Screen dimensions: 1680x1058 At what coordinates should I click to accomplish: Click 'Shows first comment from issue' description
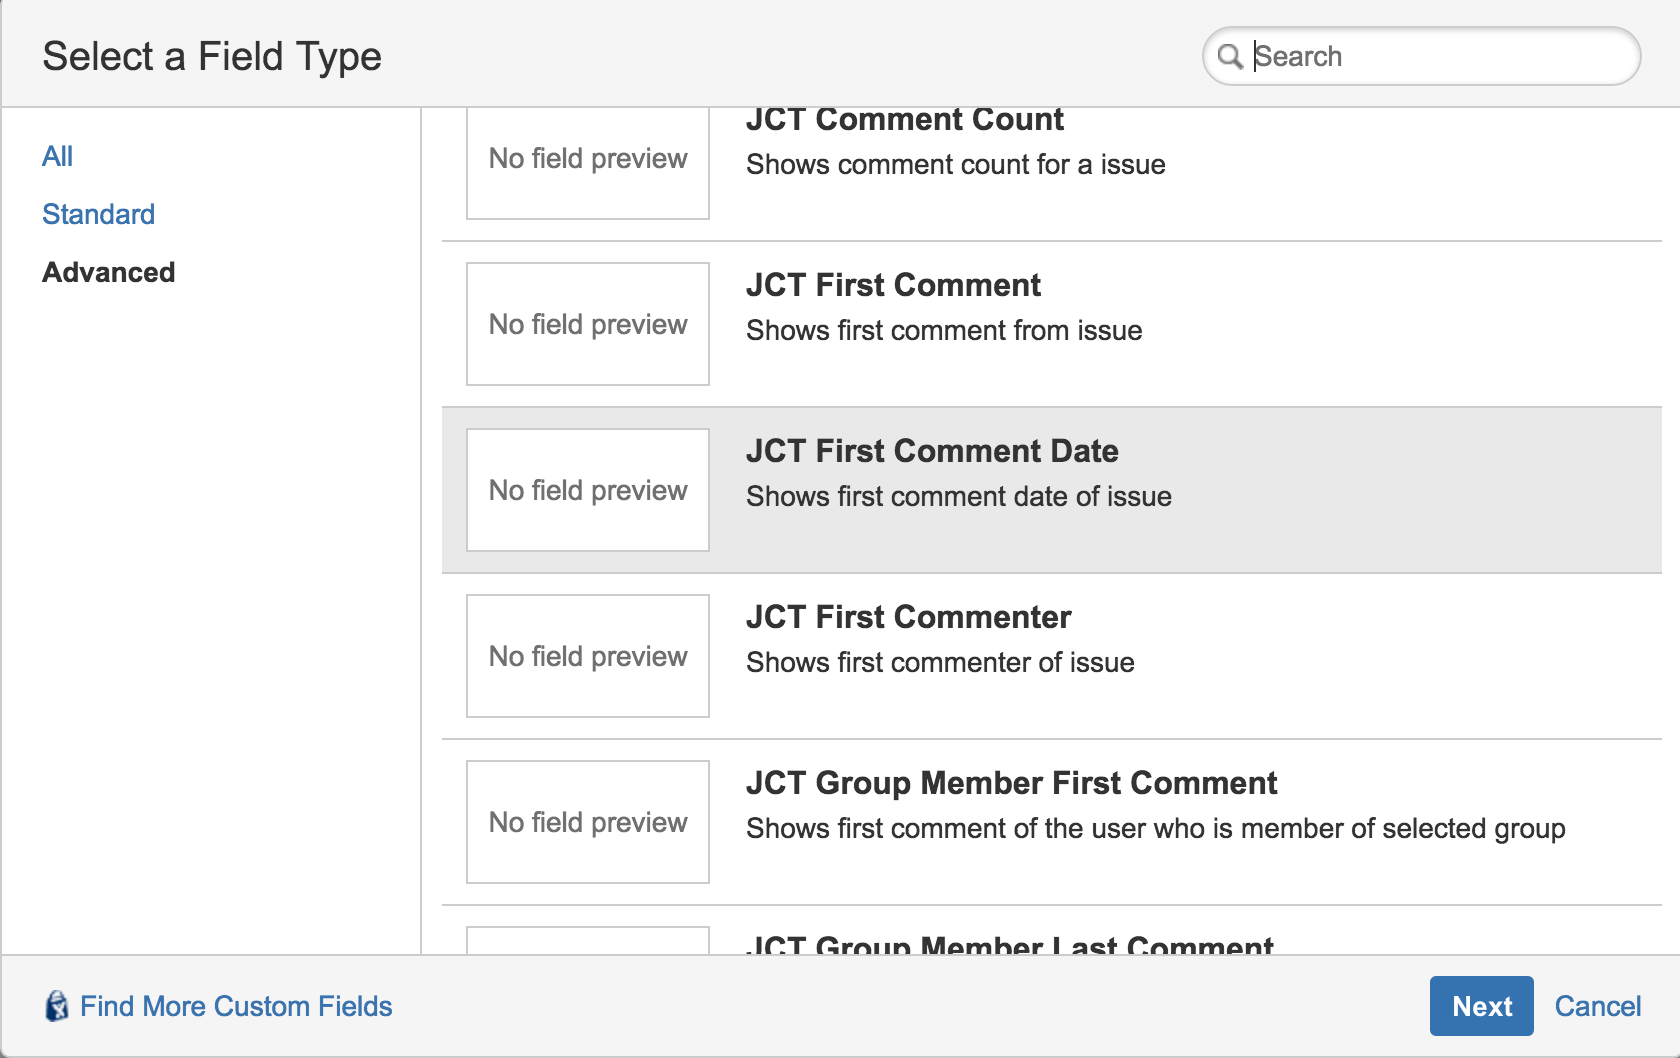tap(944, 330)
